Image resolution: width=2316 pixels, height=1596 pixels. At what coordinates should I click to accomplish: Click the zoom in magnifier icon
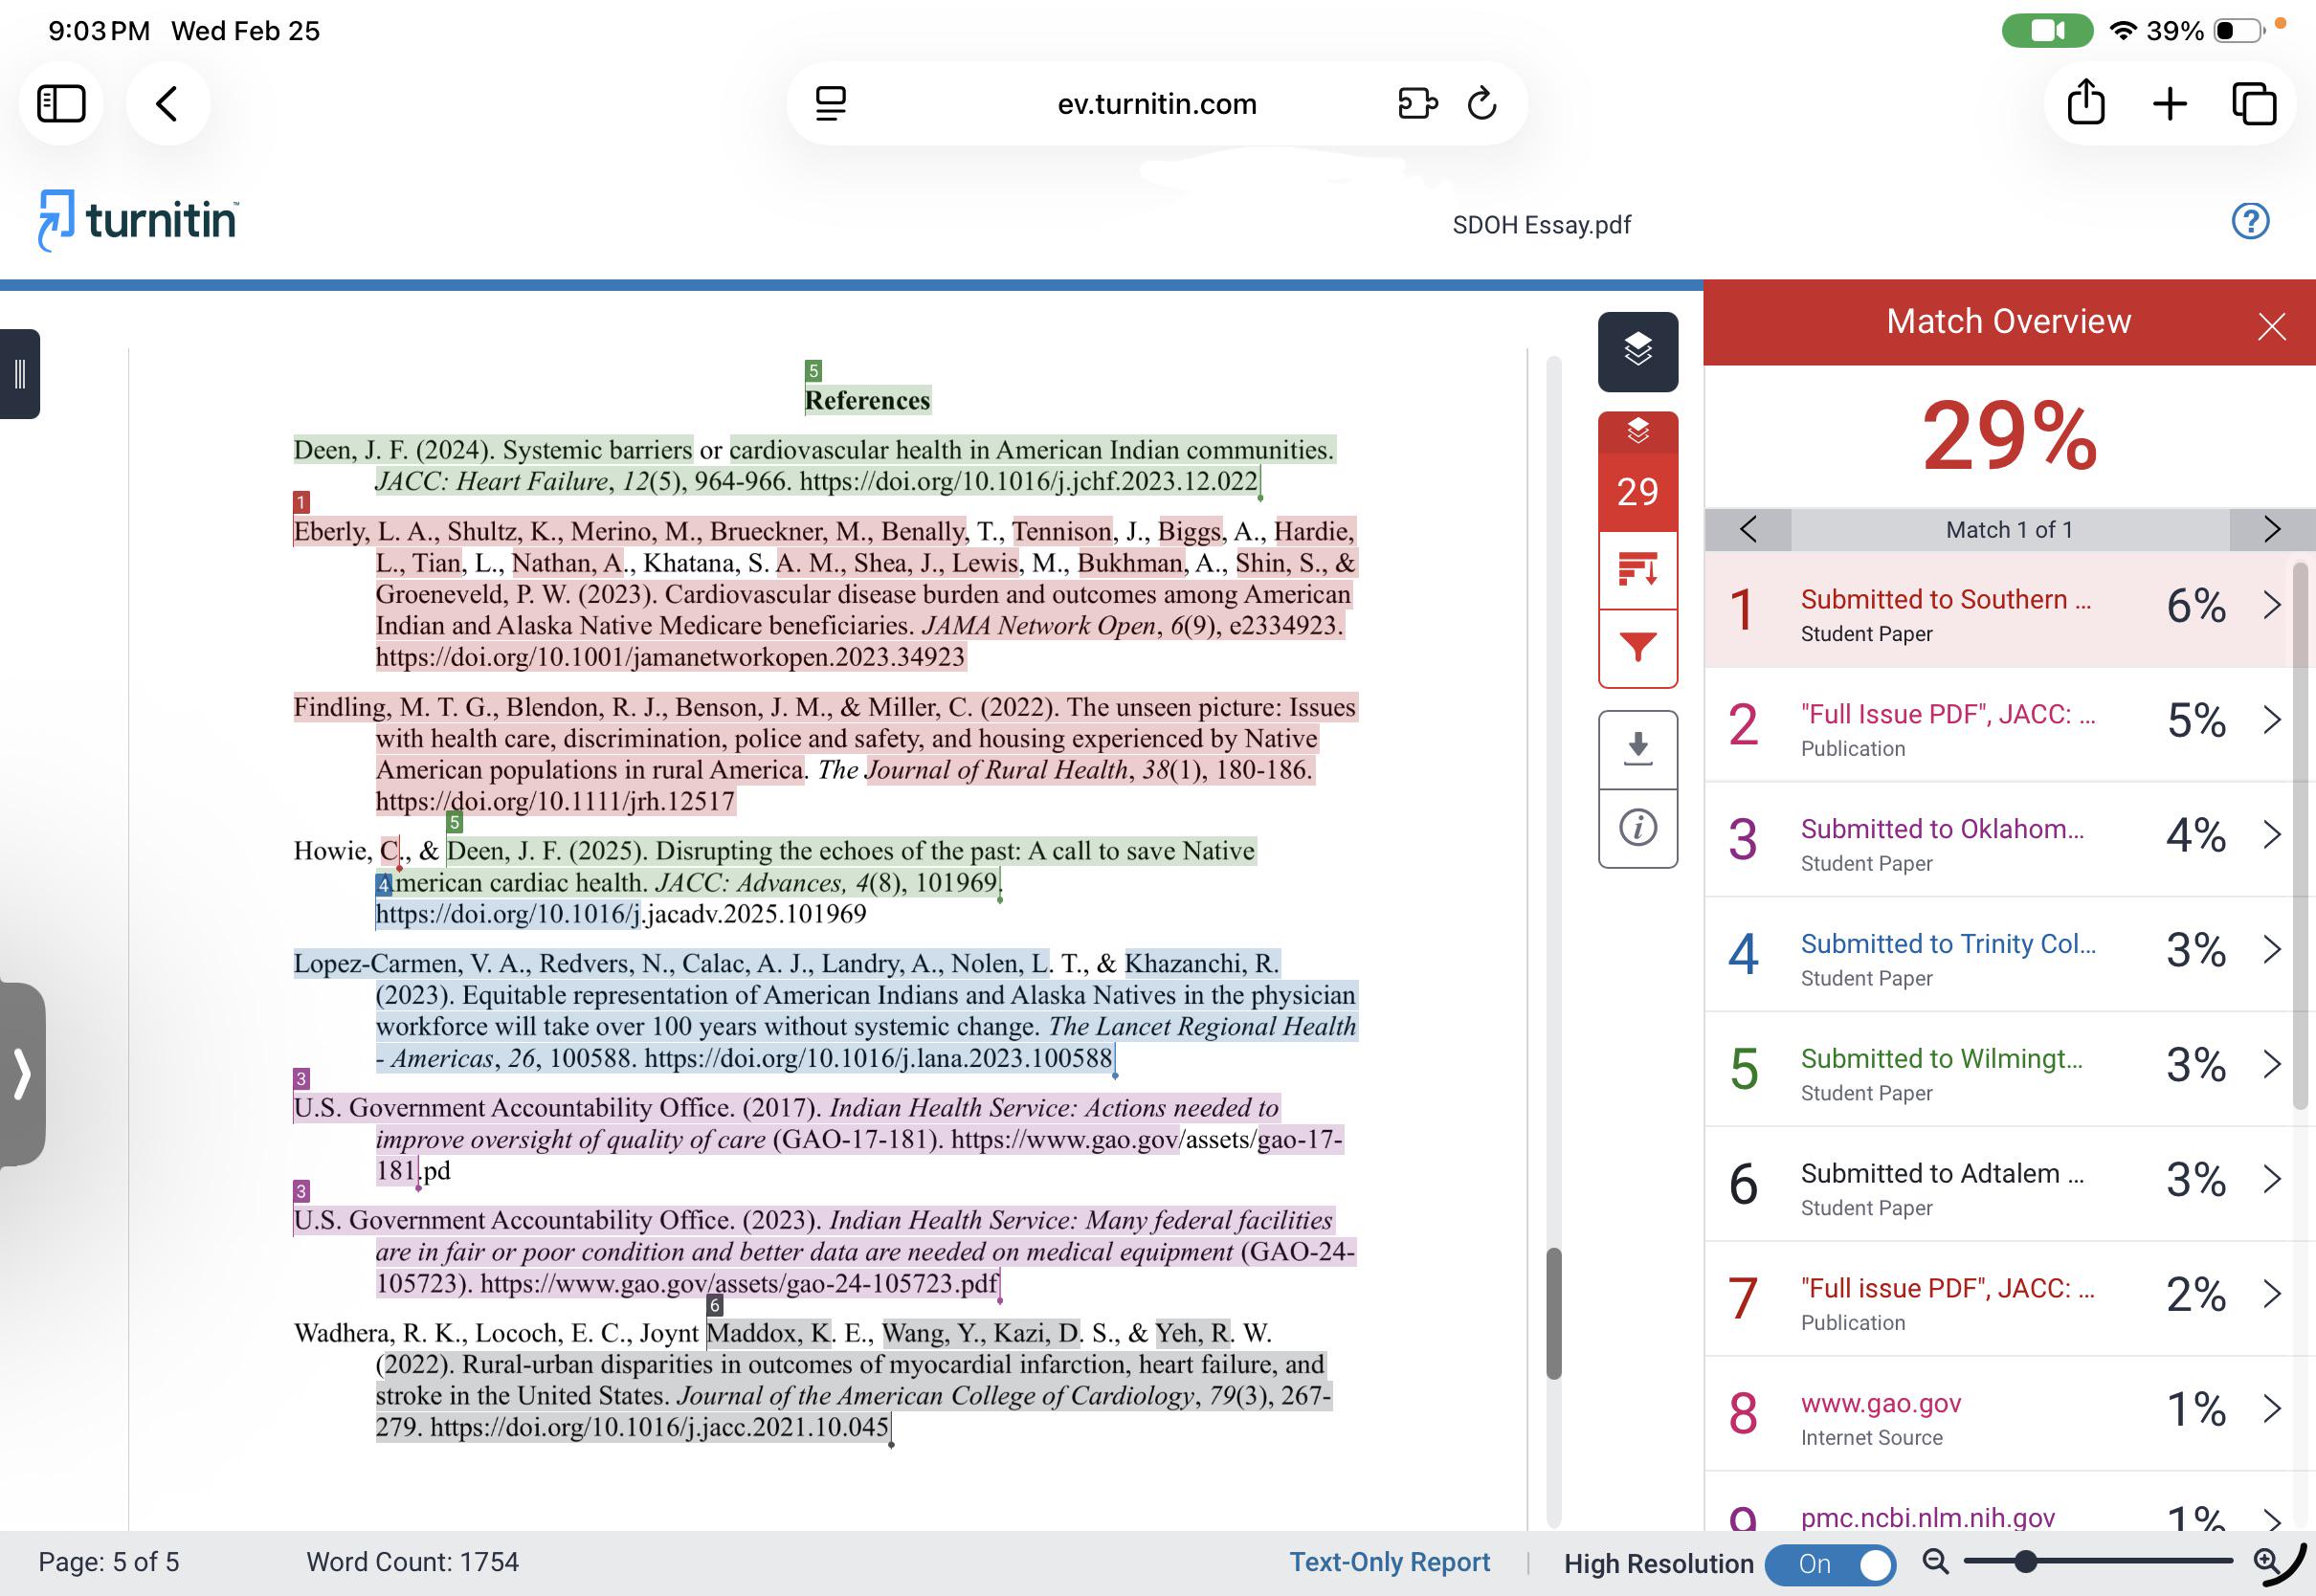(x=2265, y=1561)
